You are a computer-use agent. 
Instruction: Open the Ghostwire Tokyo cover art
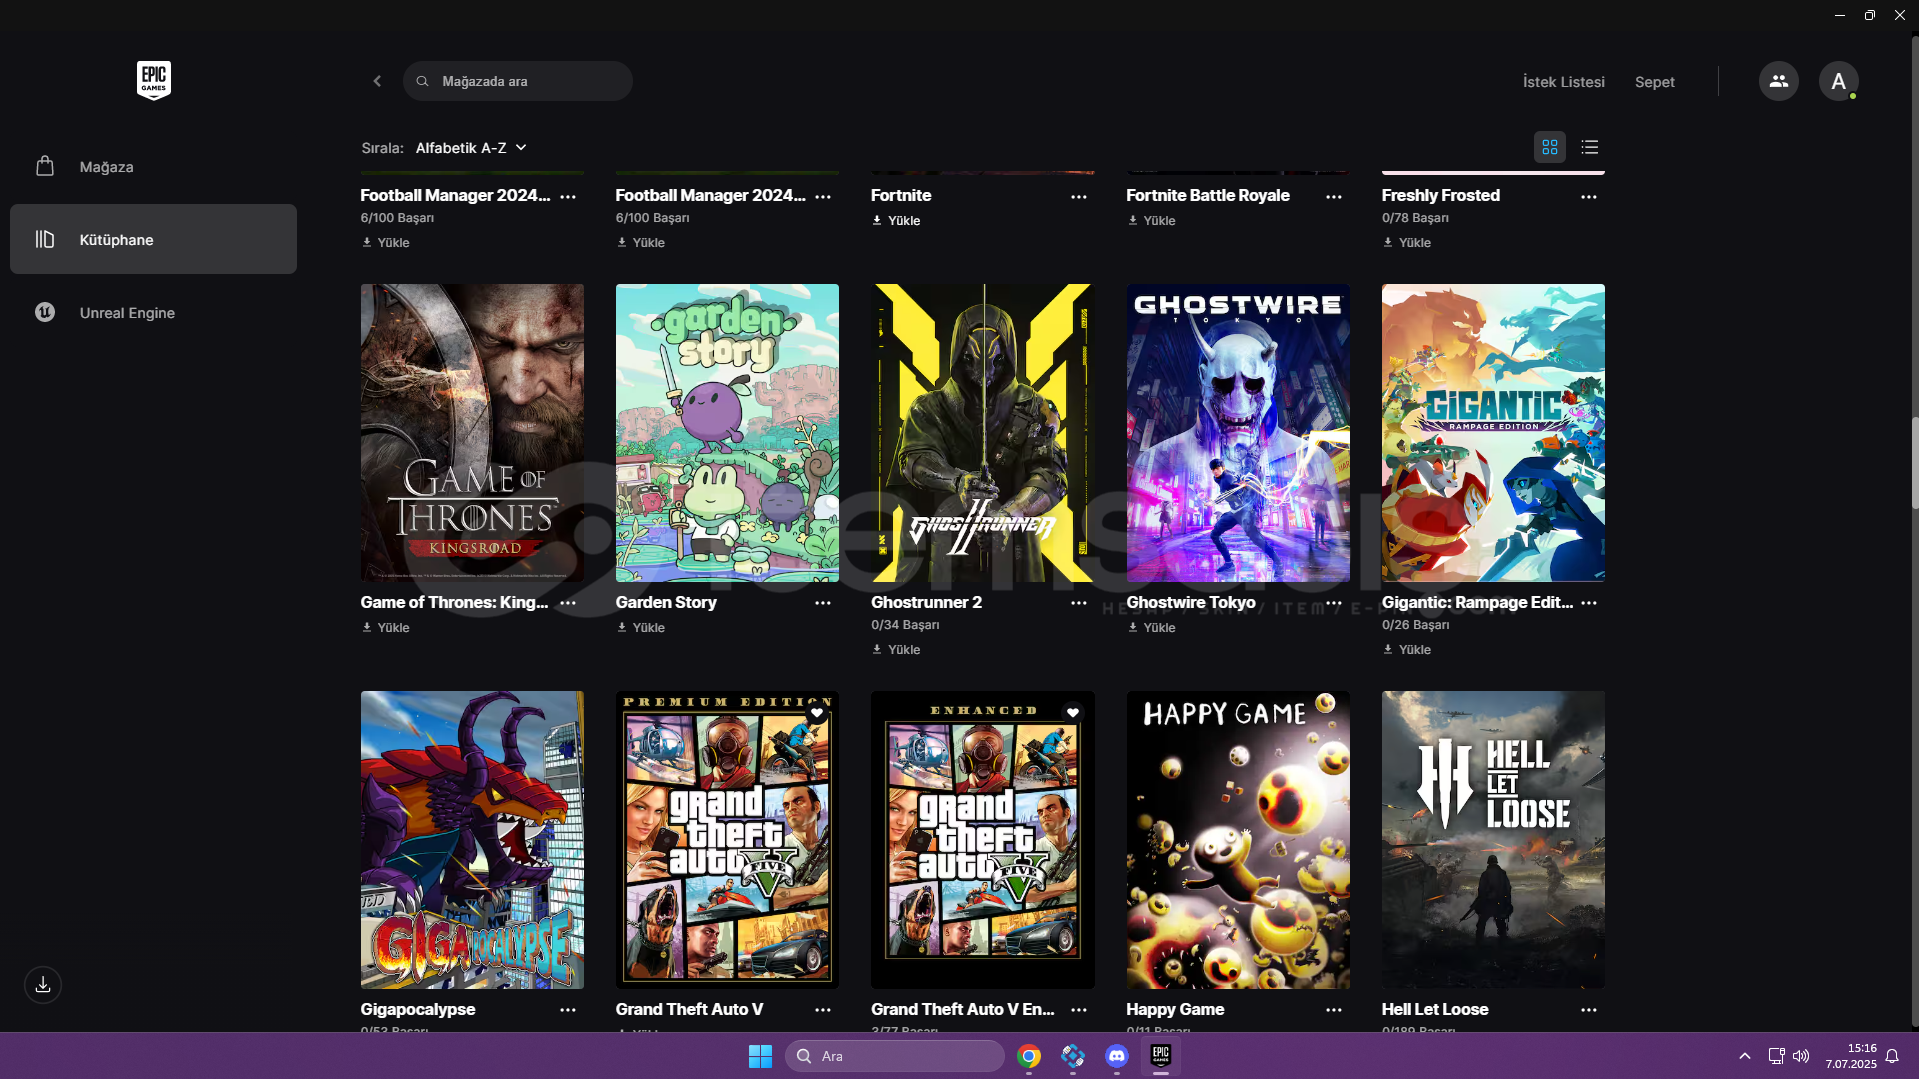[x=1238, y=433]
